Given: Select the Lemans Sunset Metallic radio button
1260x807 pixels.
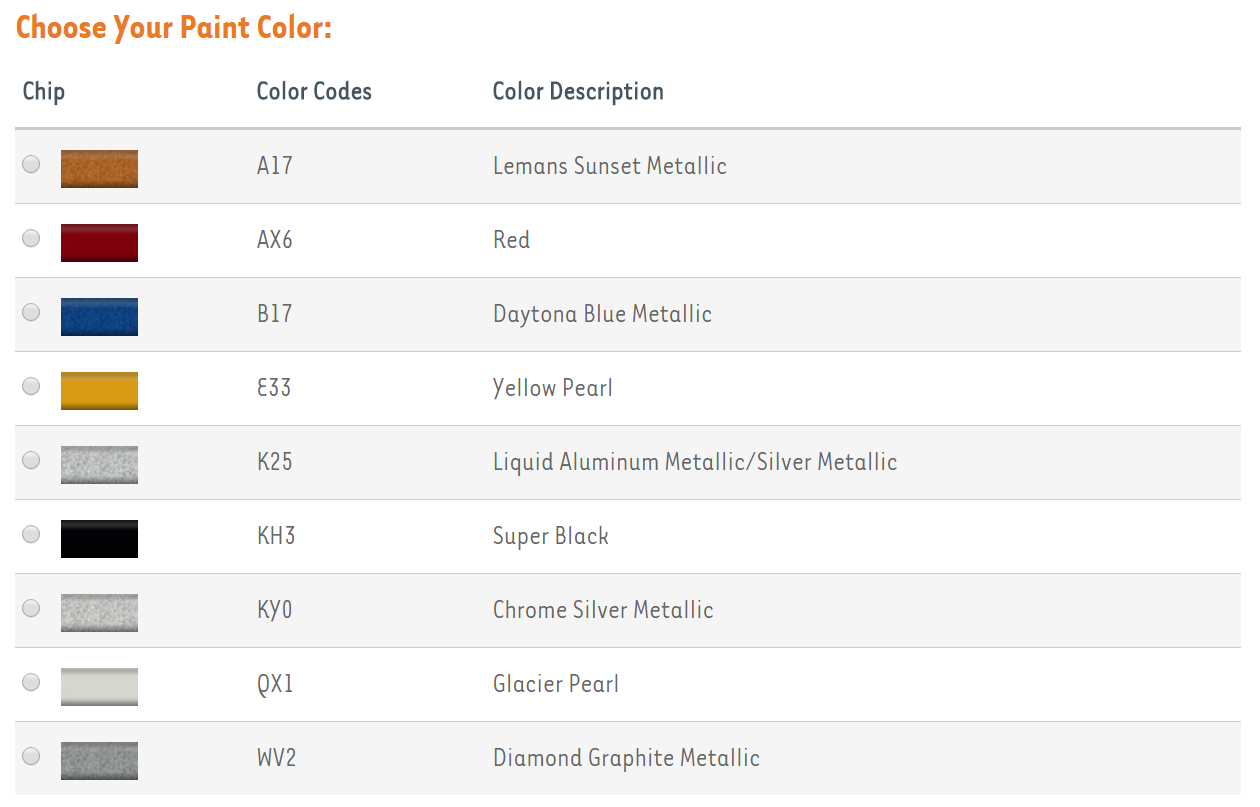Looking at the screenshot, I should click(32, 164).
